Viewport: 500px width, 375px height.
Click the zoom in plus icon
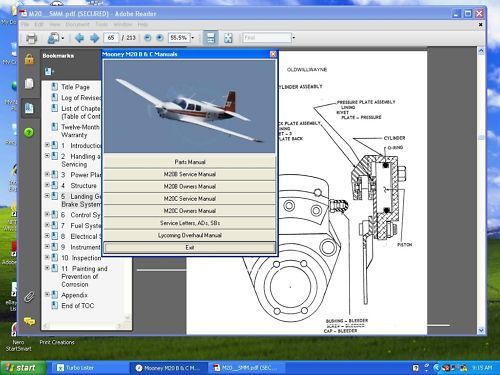pyautogui.click(x=160, y=38)
